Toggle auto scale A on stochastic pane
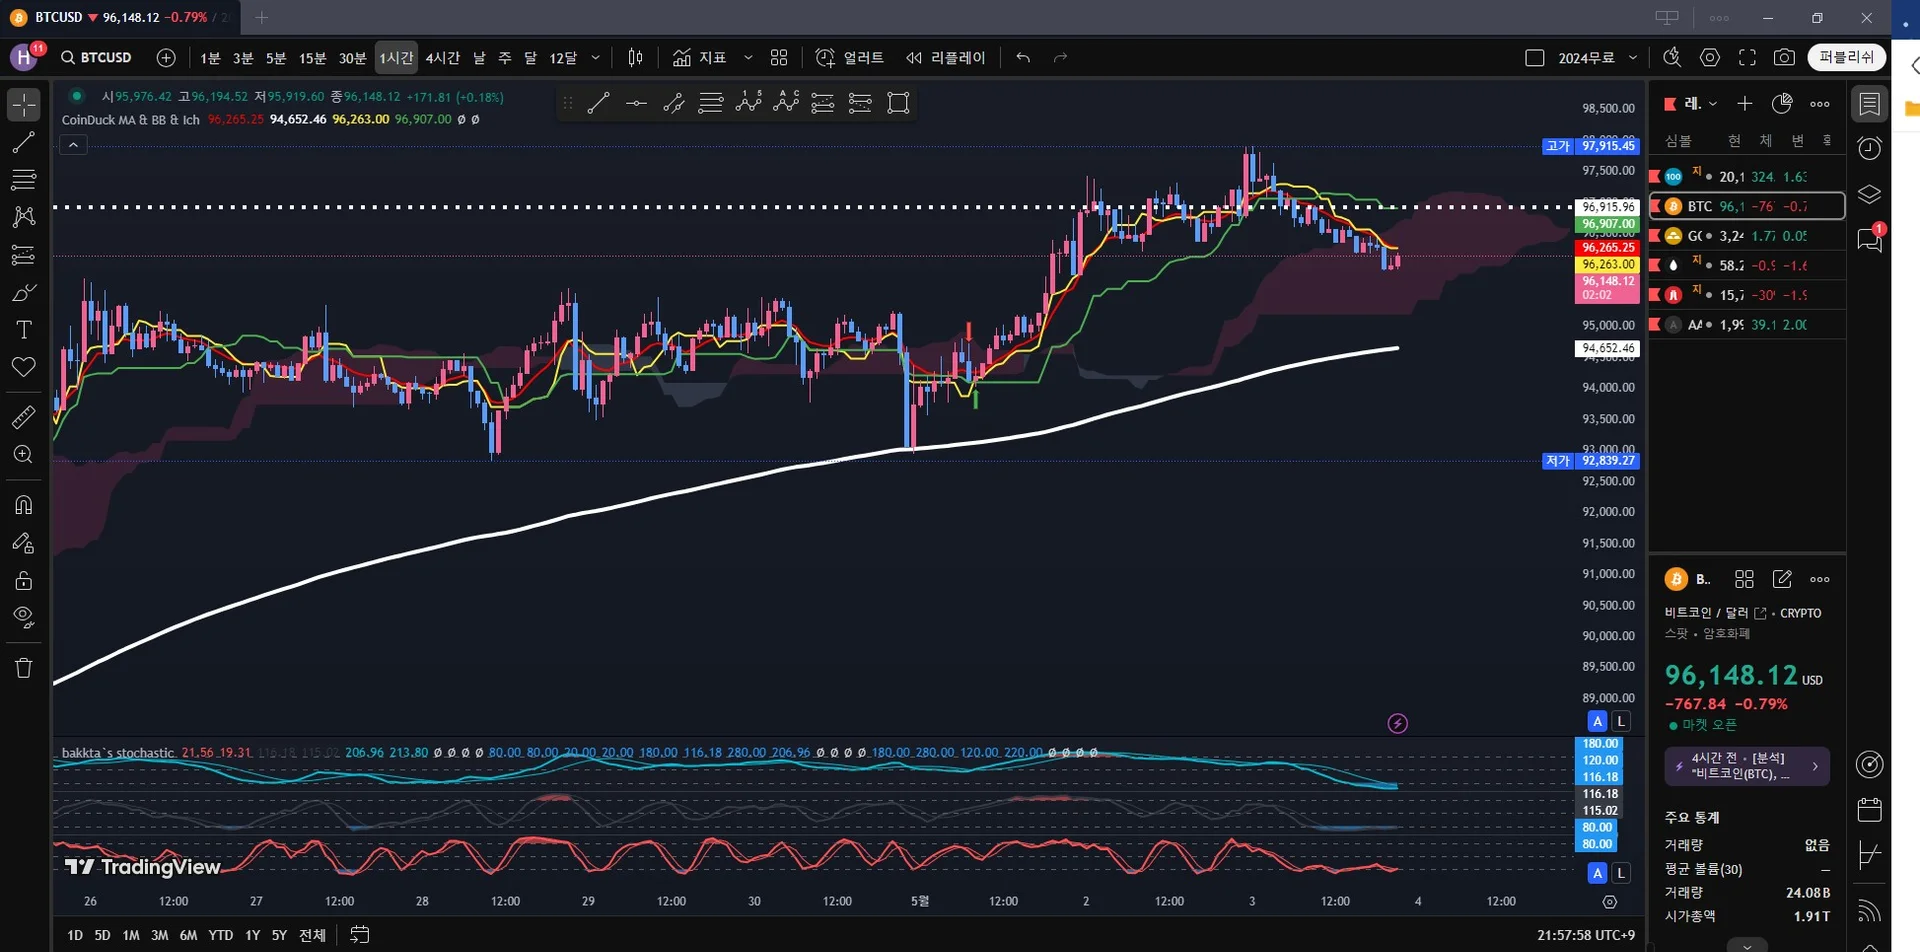This screenshot has height=952, width=1920. coord(1597,873)
